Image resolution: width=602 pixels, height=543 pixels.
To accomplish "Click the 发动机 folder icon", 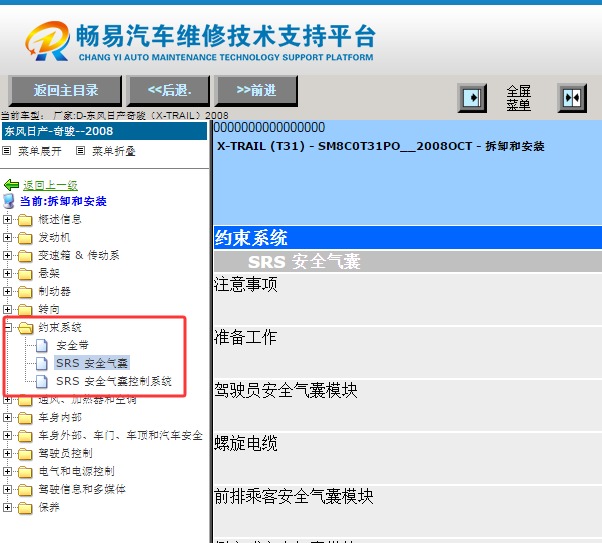I will click(x=25, y=238).
